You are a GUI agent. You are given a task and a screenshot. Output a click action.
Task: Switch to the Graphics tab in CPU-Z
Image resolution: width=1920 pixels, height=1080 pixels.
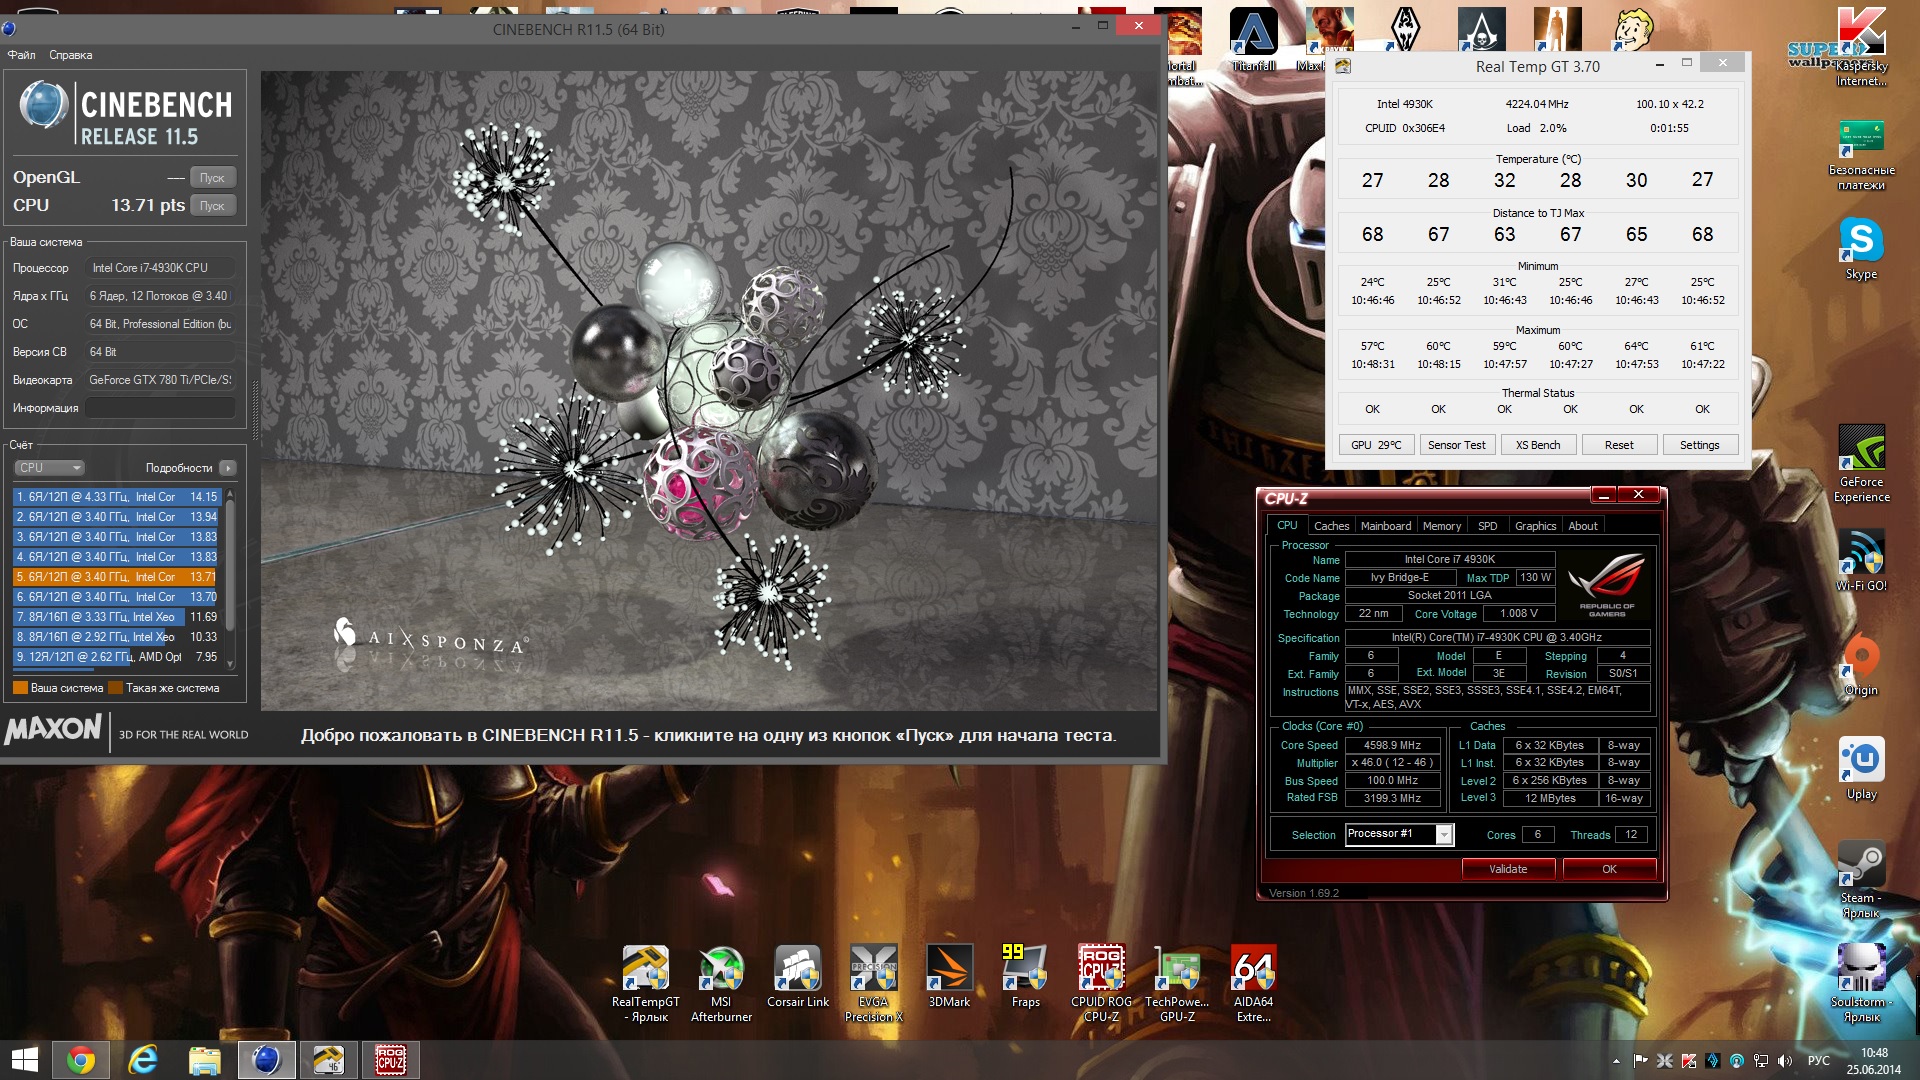point(1535,526)
